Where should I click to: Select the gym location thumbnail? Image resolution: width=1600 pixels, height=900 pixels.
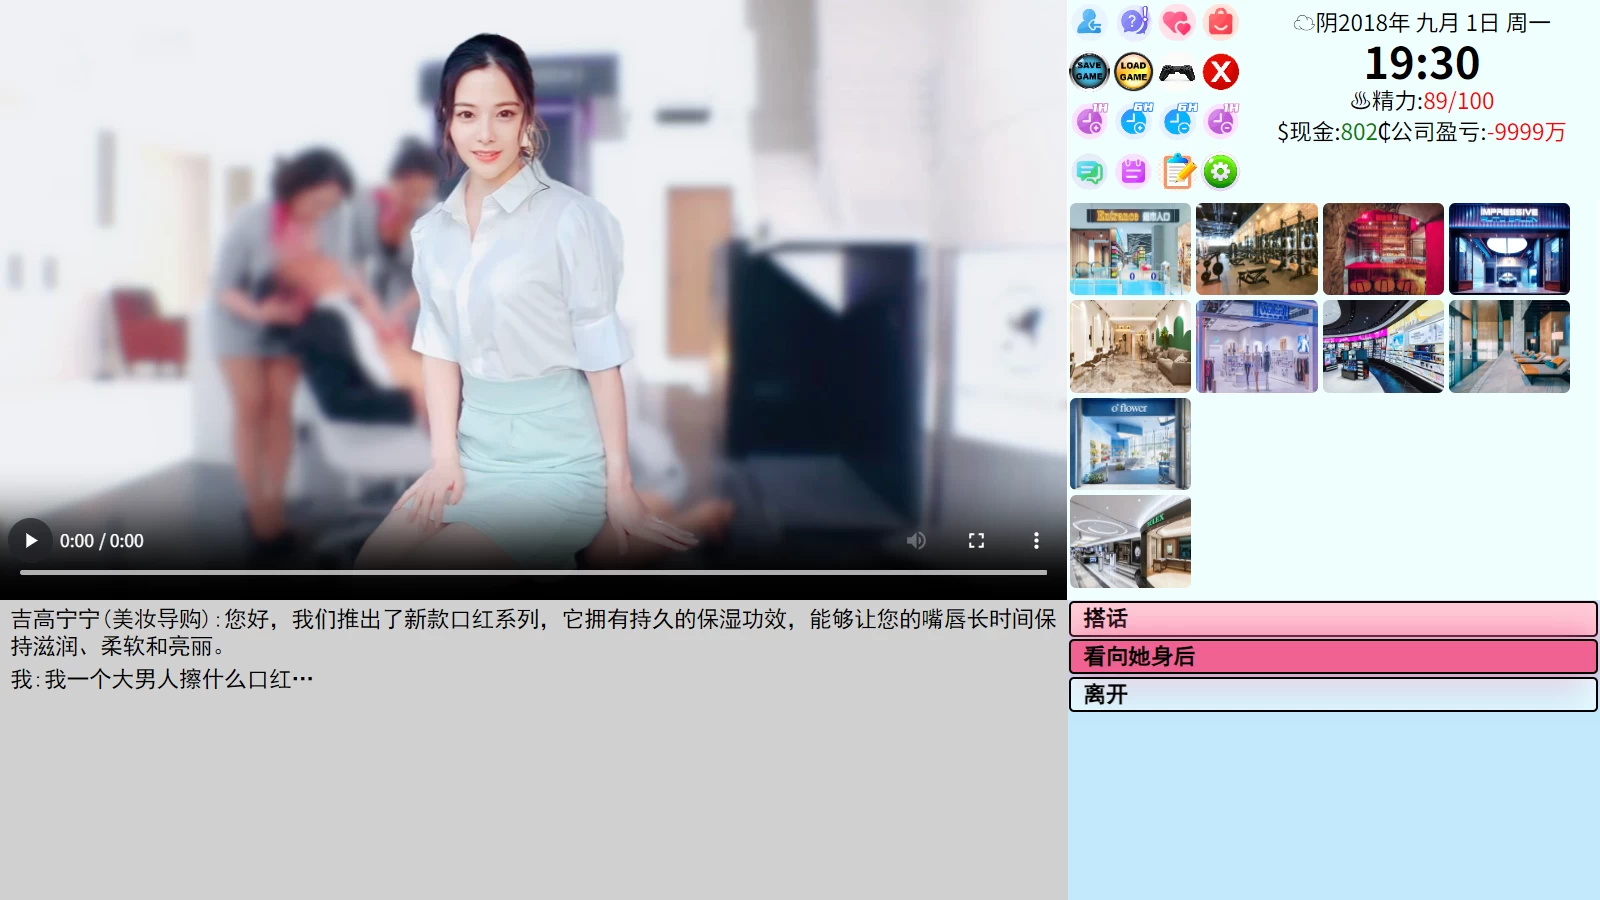(x=1256, y=248)
